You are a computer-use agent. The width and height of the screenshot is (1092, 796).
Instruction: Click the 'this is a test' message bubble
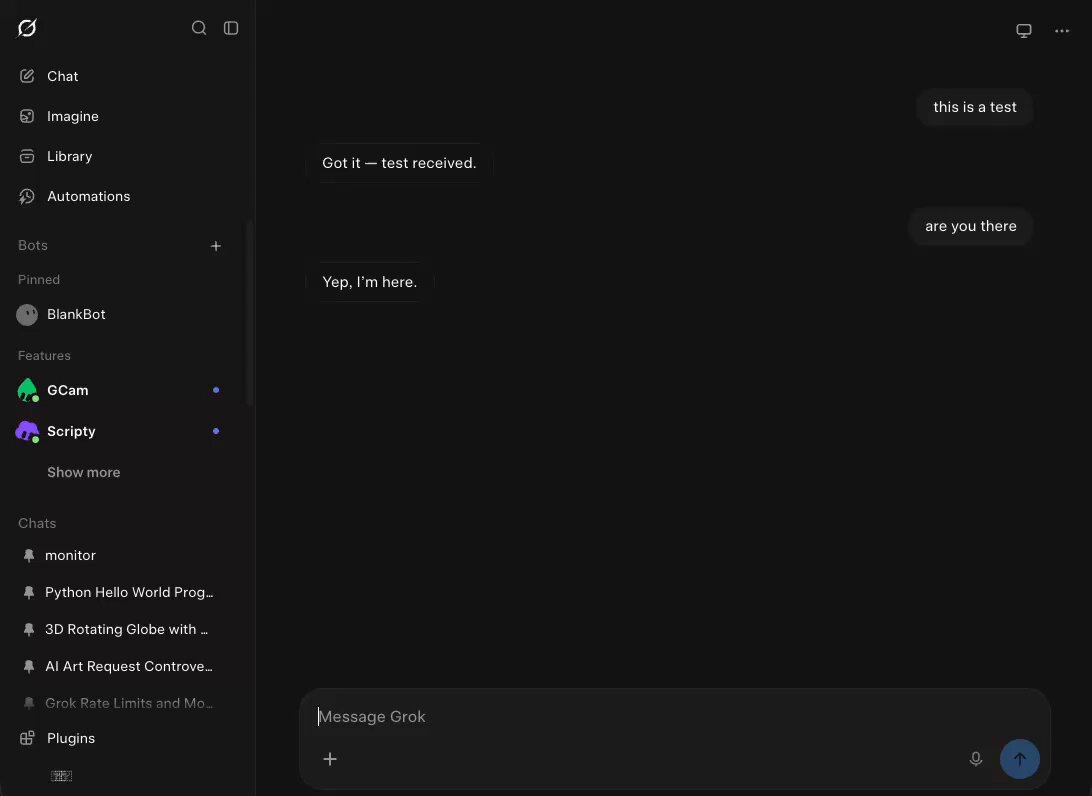click(974, 107)
